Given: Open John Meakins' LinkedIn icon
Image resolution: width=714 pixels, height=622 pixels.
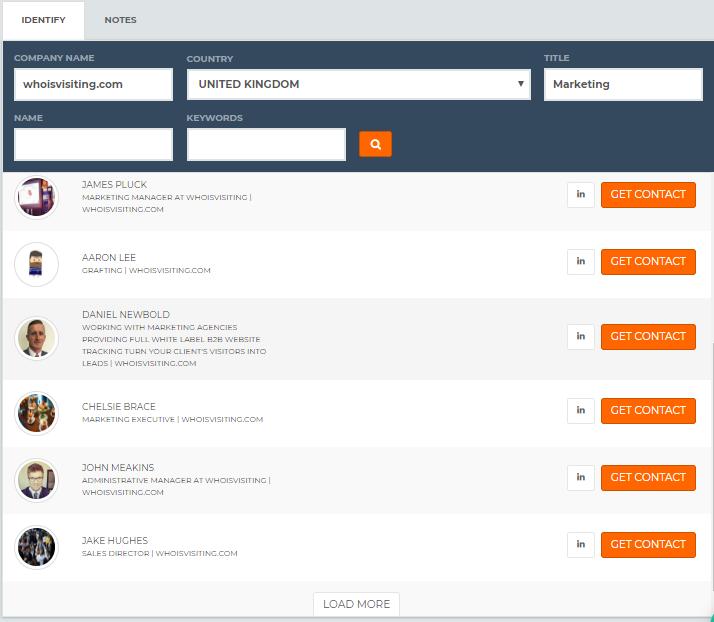Looking at the screenshot, I should pos(581,477).
